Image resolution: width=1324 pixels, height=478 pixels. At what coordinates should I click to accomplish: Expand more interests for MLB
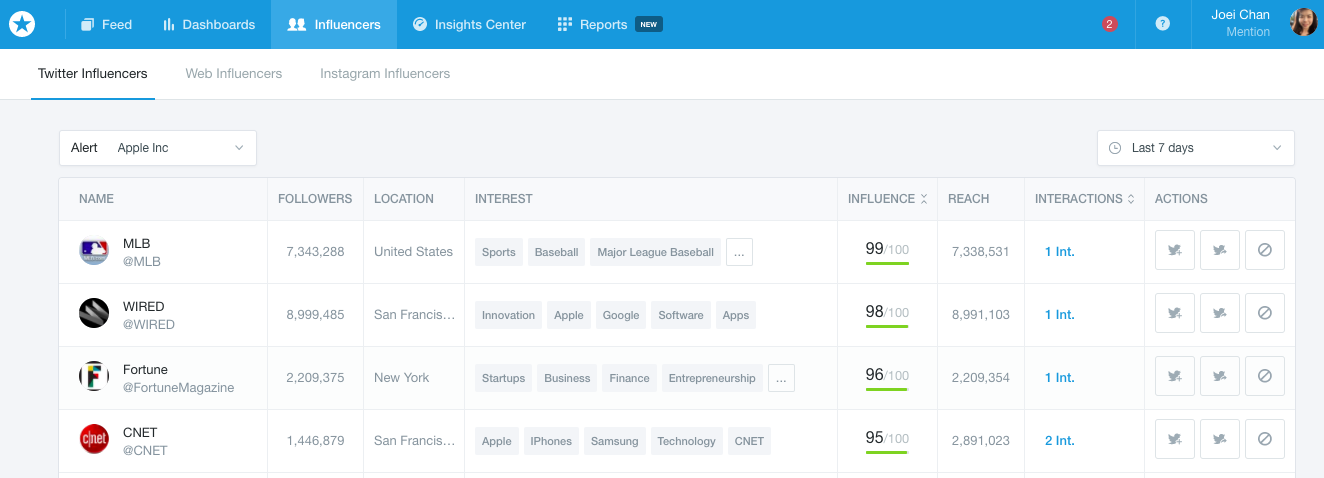click(739, 252)
